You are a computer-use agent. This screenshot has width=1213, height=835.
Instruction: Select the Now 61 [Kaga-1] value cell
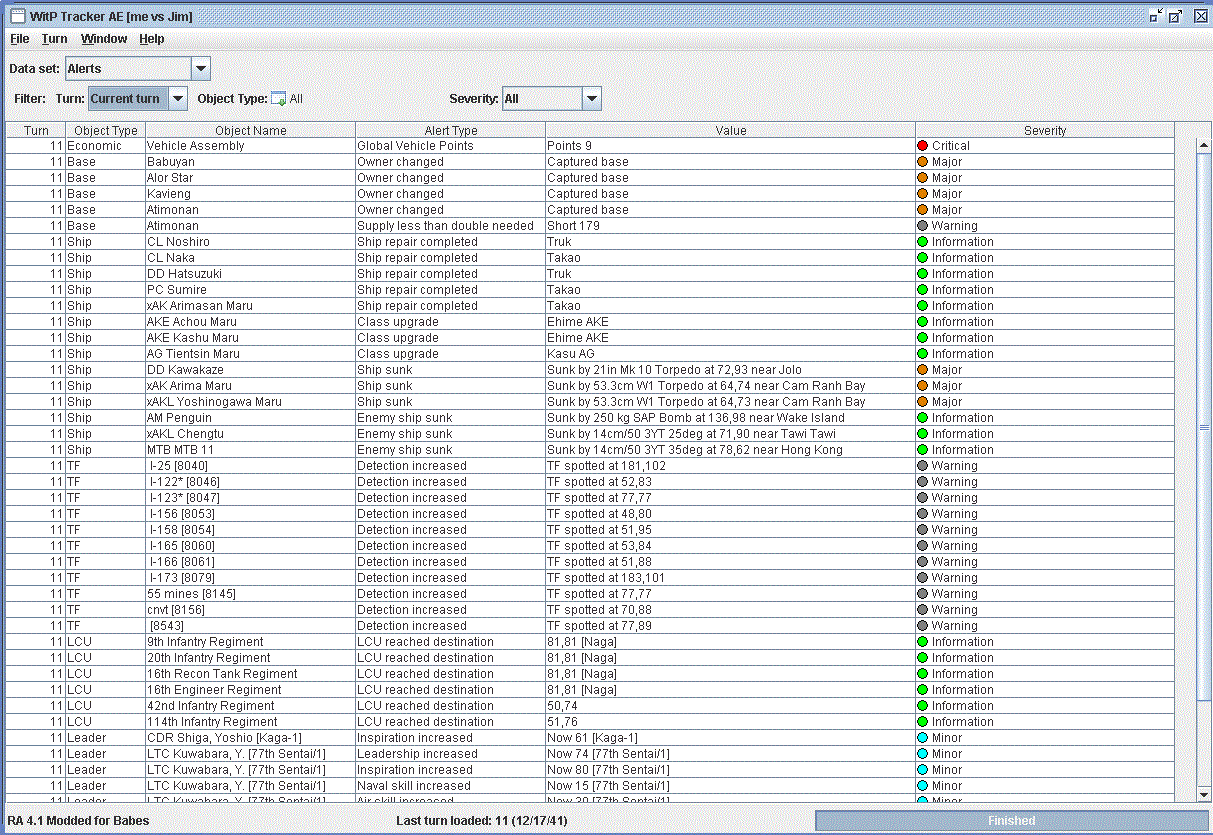(731, 738)
